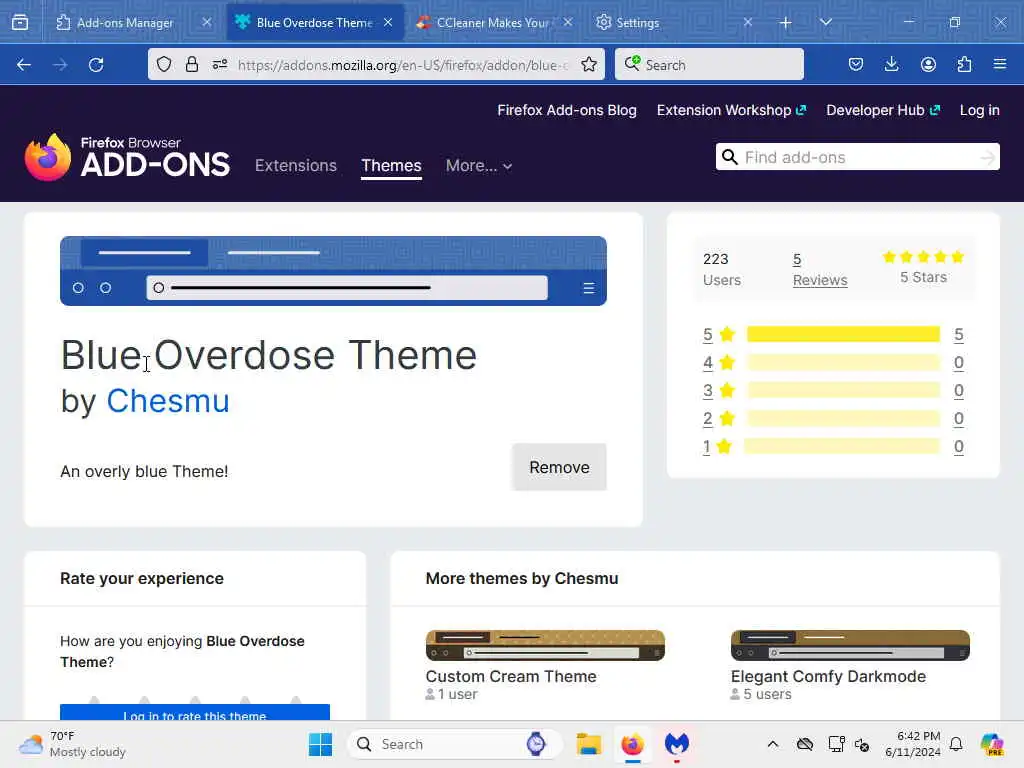
Task: Filter reviews by 5 stars bar
Action: pyautogui.click(x=843, y=334)
